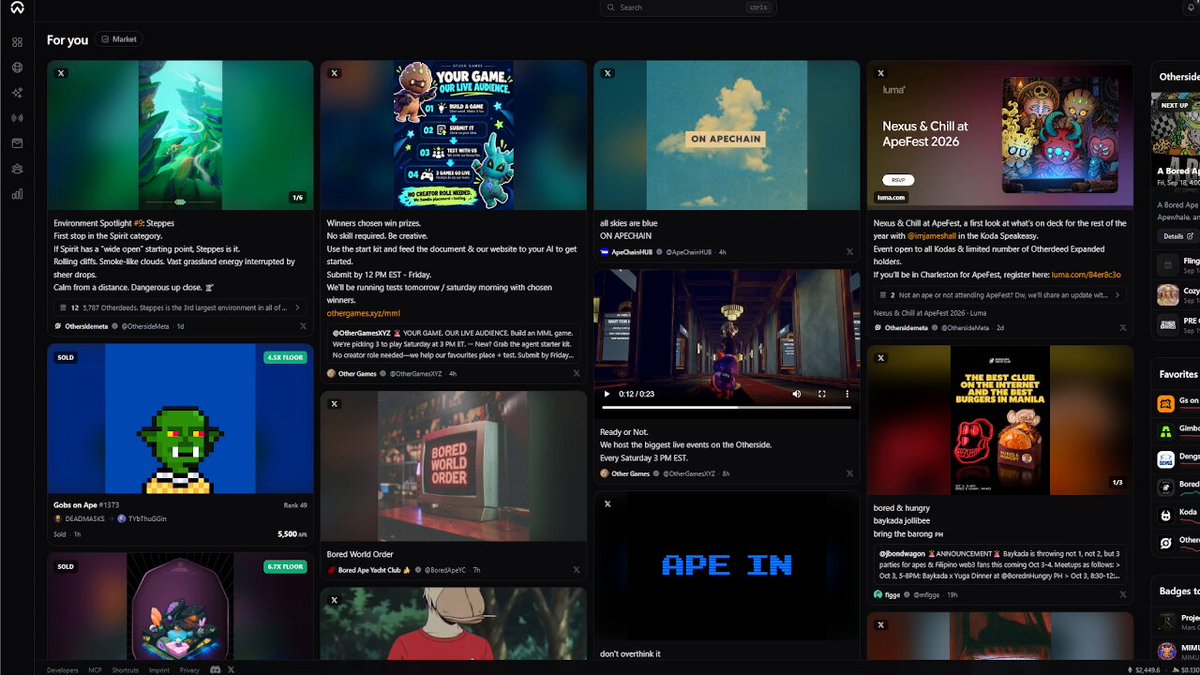Open the TYbThuGGin buyer profile
The width and height of the screenshot is (1200, 675).
point(142,519)
